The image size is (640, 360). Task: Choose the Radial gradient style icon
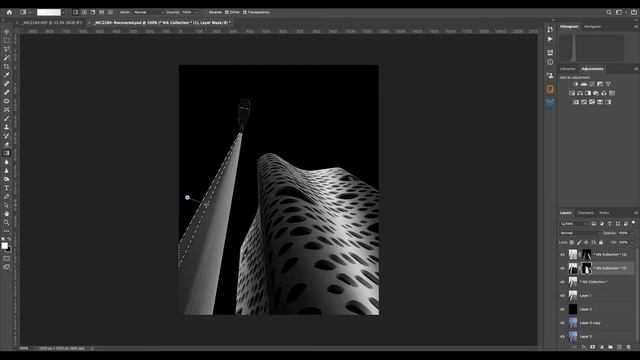pyautogui.click(x=84, y=12)
